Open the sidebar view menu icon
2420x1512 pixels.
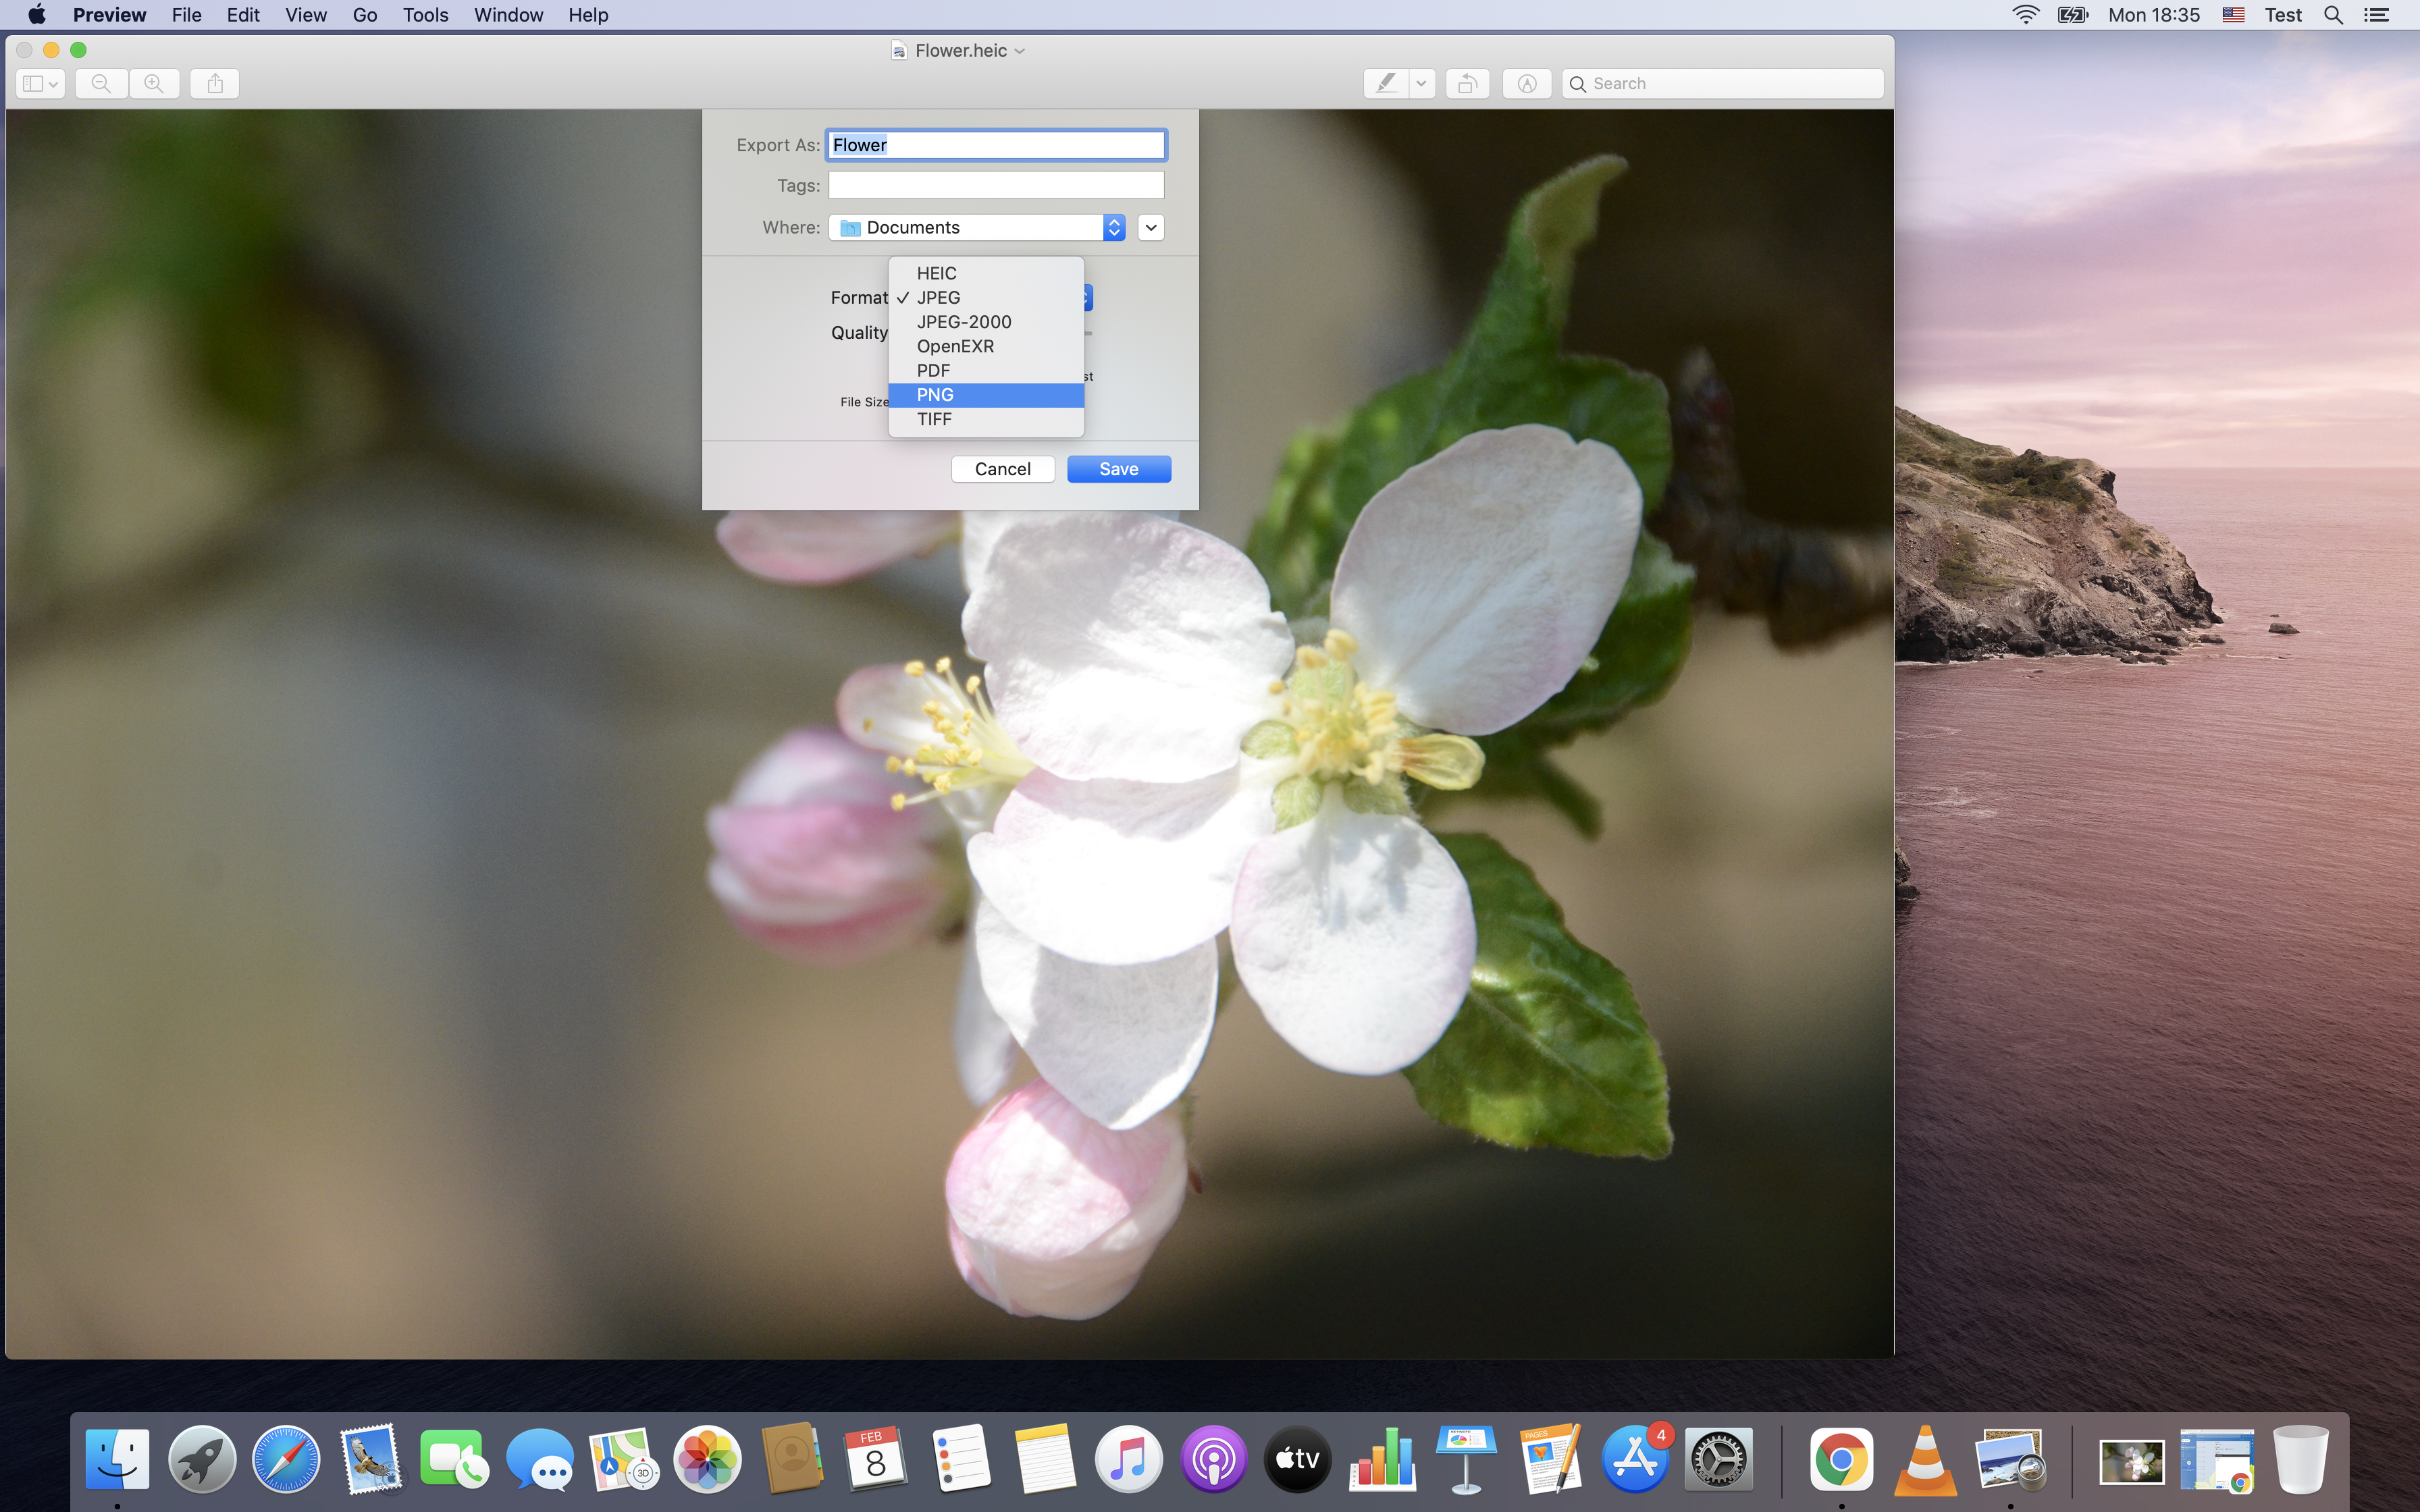tap(40, 83)
